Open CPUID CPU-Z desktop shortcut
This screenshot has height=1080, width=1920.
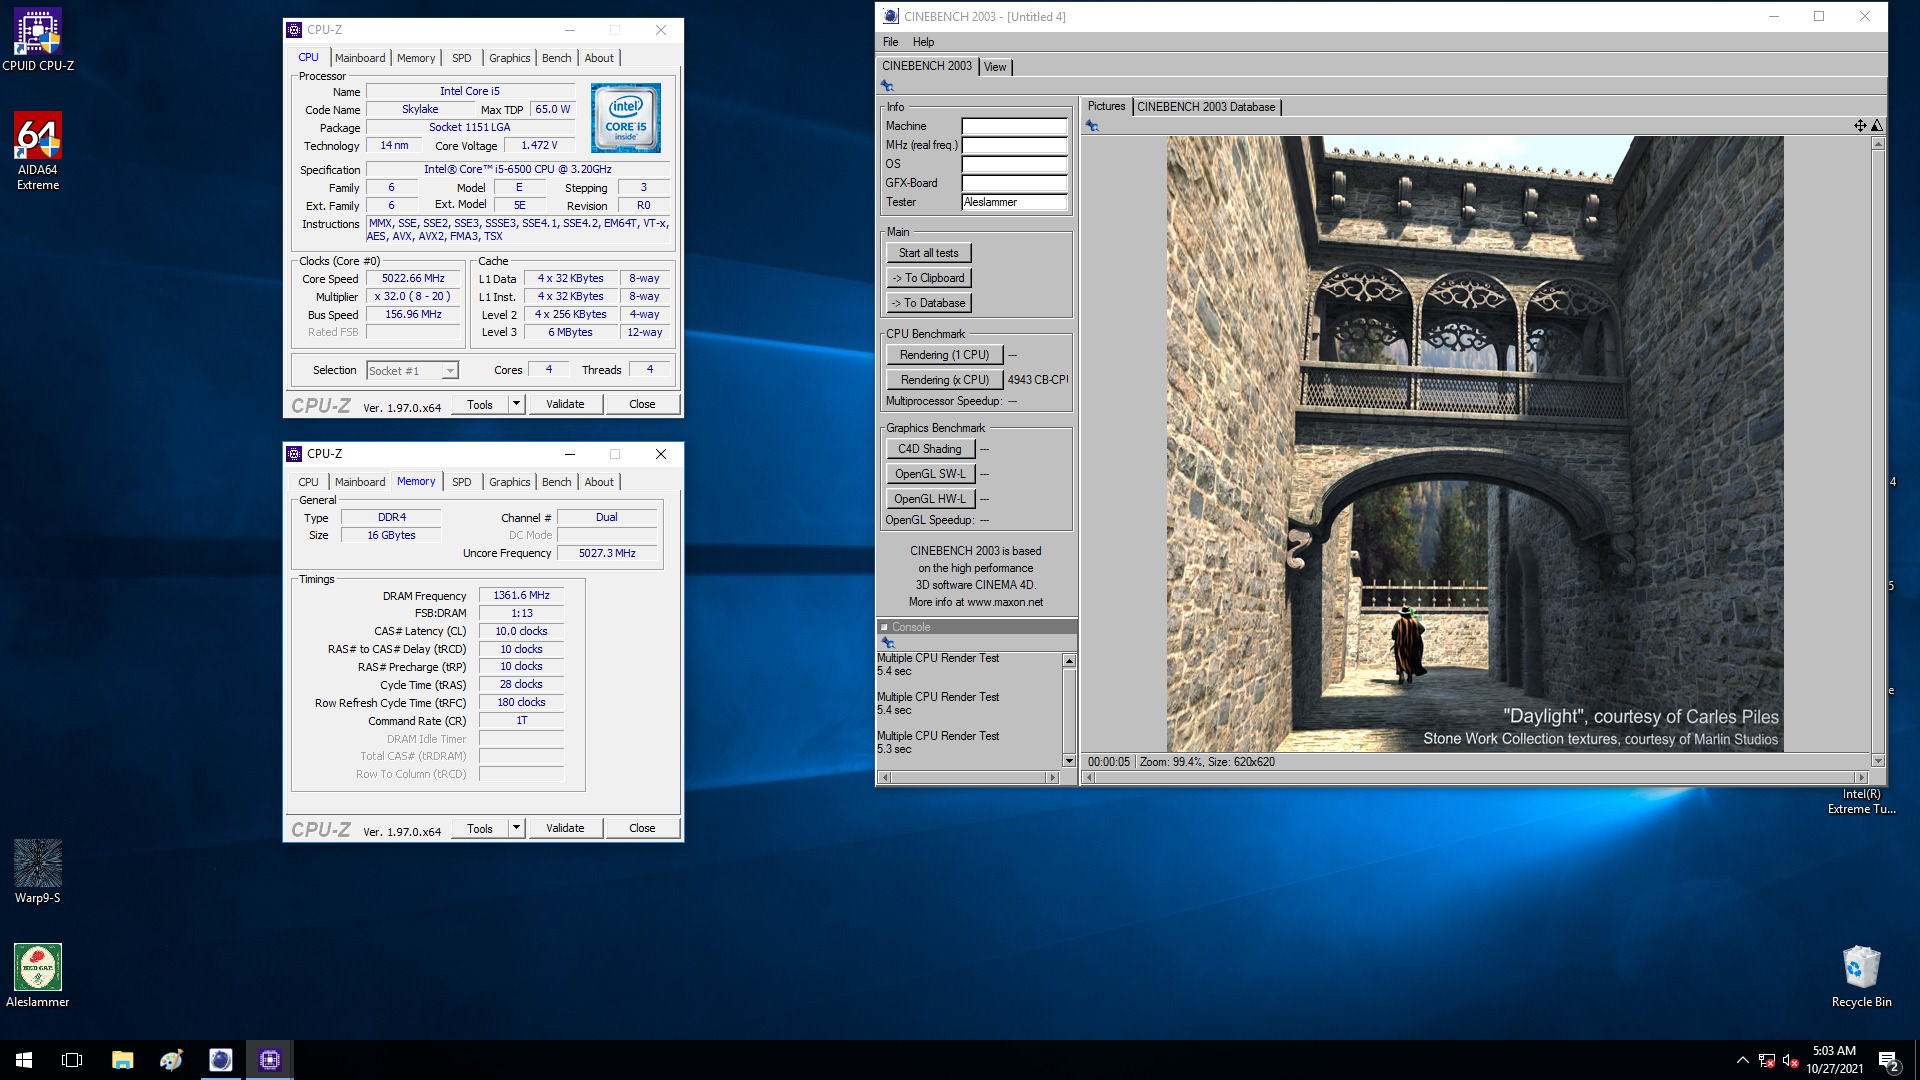[x=38, y=40]
